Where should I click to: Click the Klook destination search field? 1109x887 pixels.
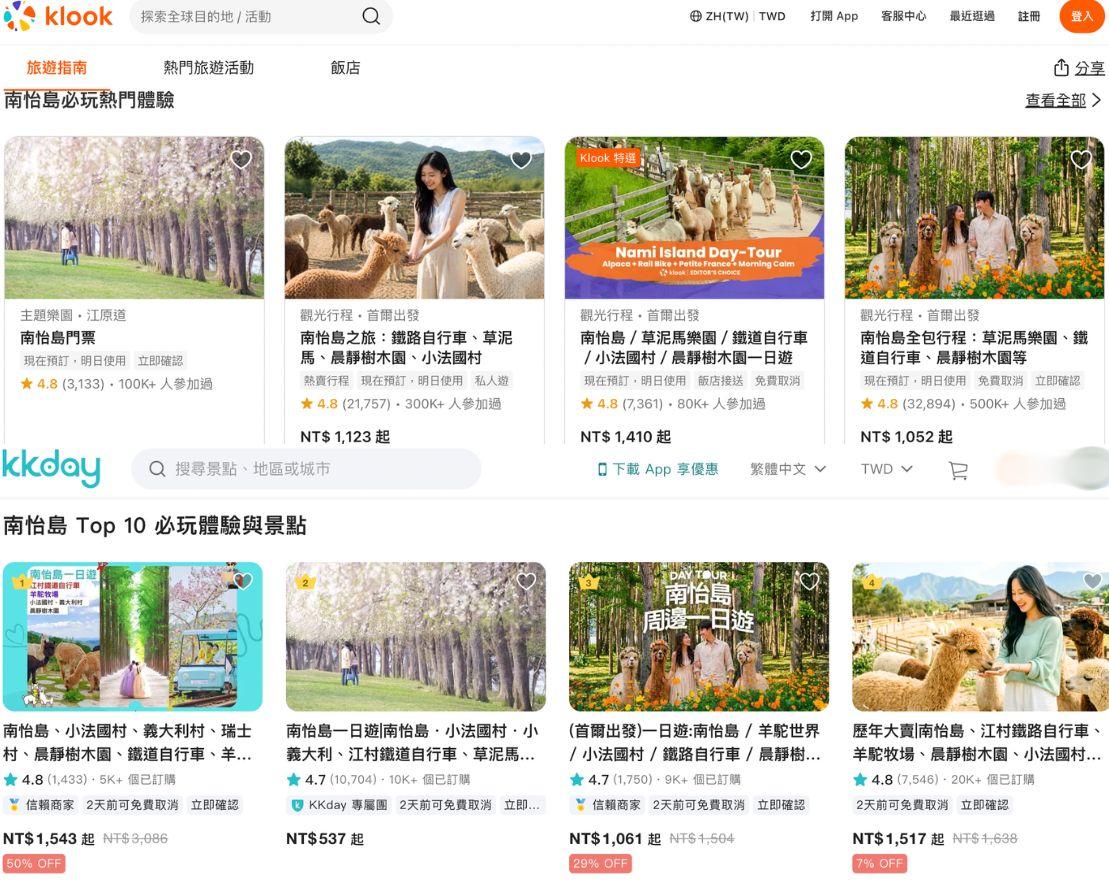[260, 16]
